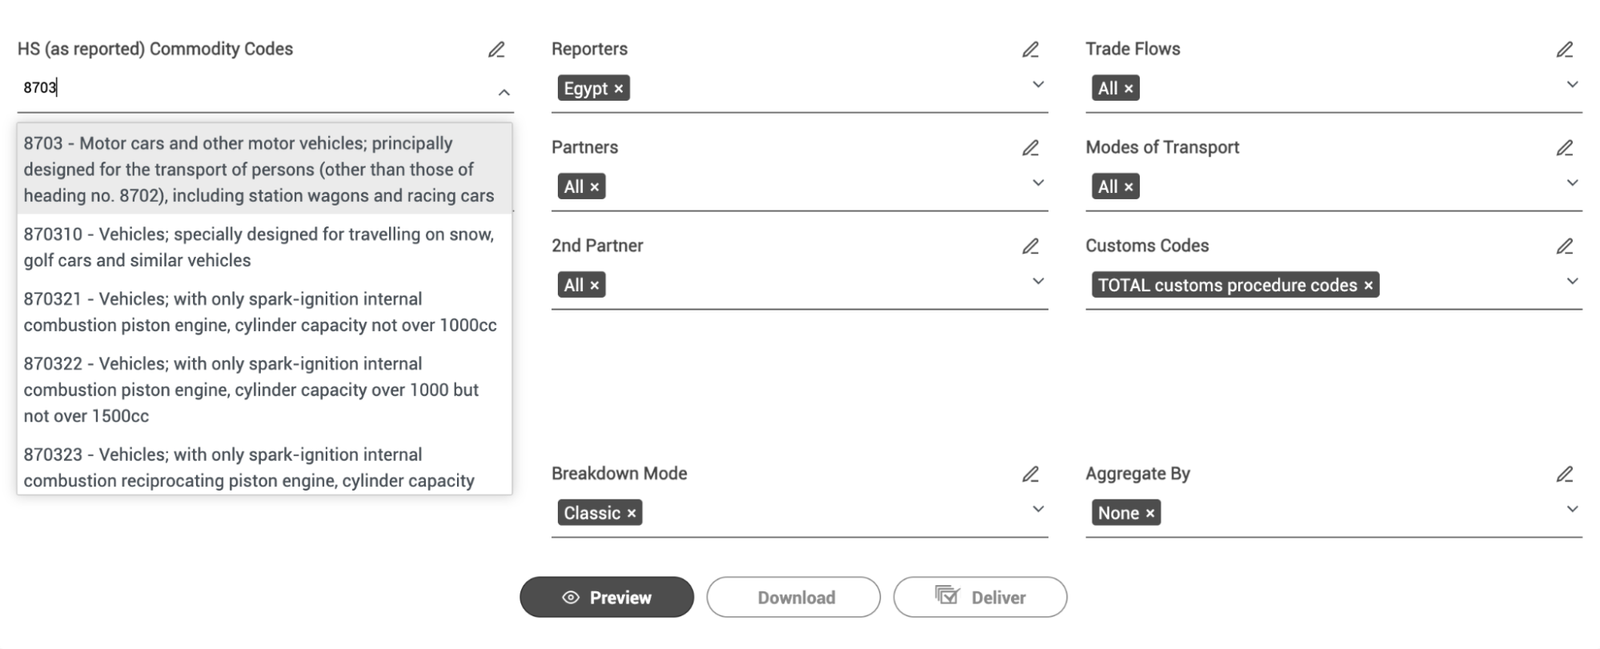Click edit pencil icon for Breakdown Mode
1600x649 pixels.
[1030, 474]
